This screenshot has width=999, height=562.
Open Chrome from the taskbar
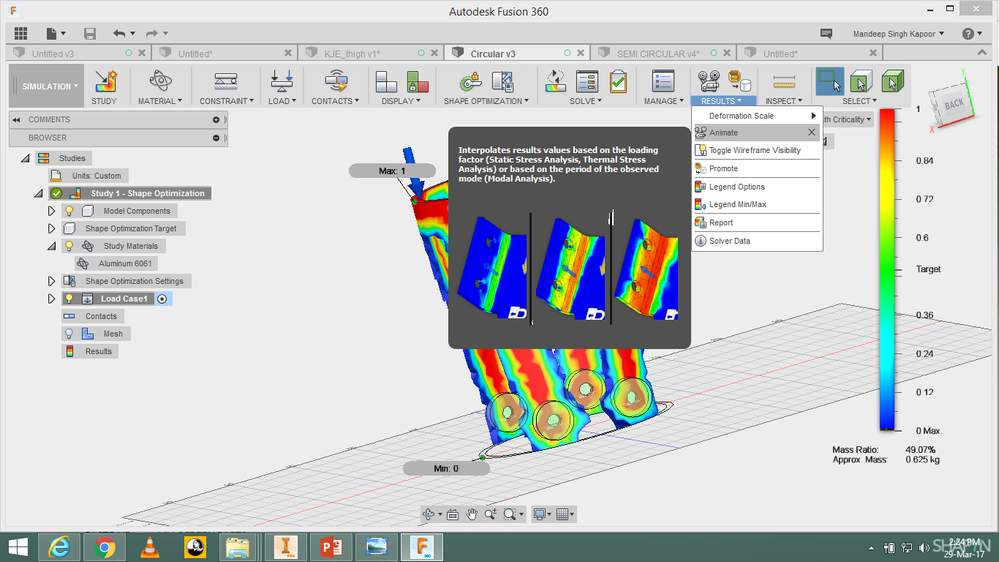[104, 547]
